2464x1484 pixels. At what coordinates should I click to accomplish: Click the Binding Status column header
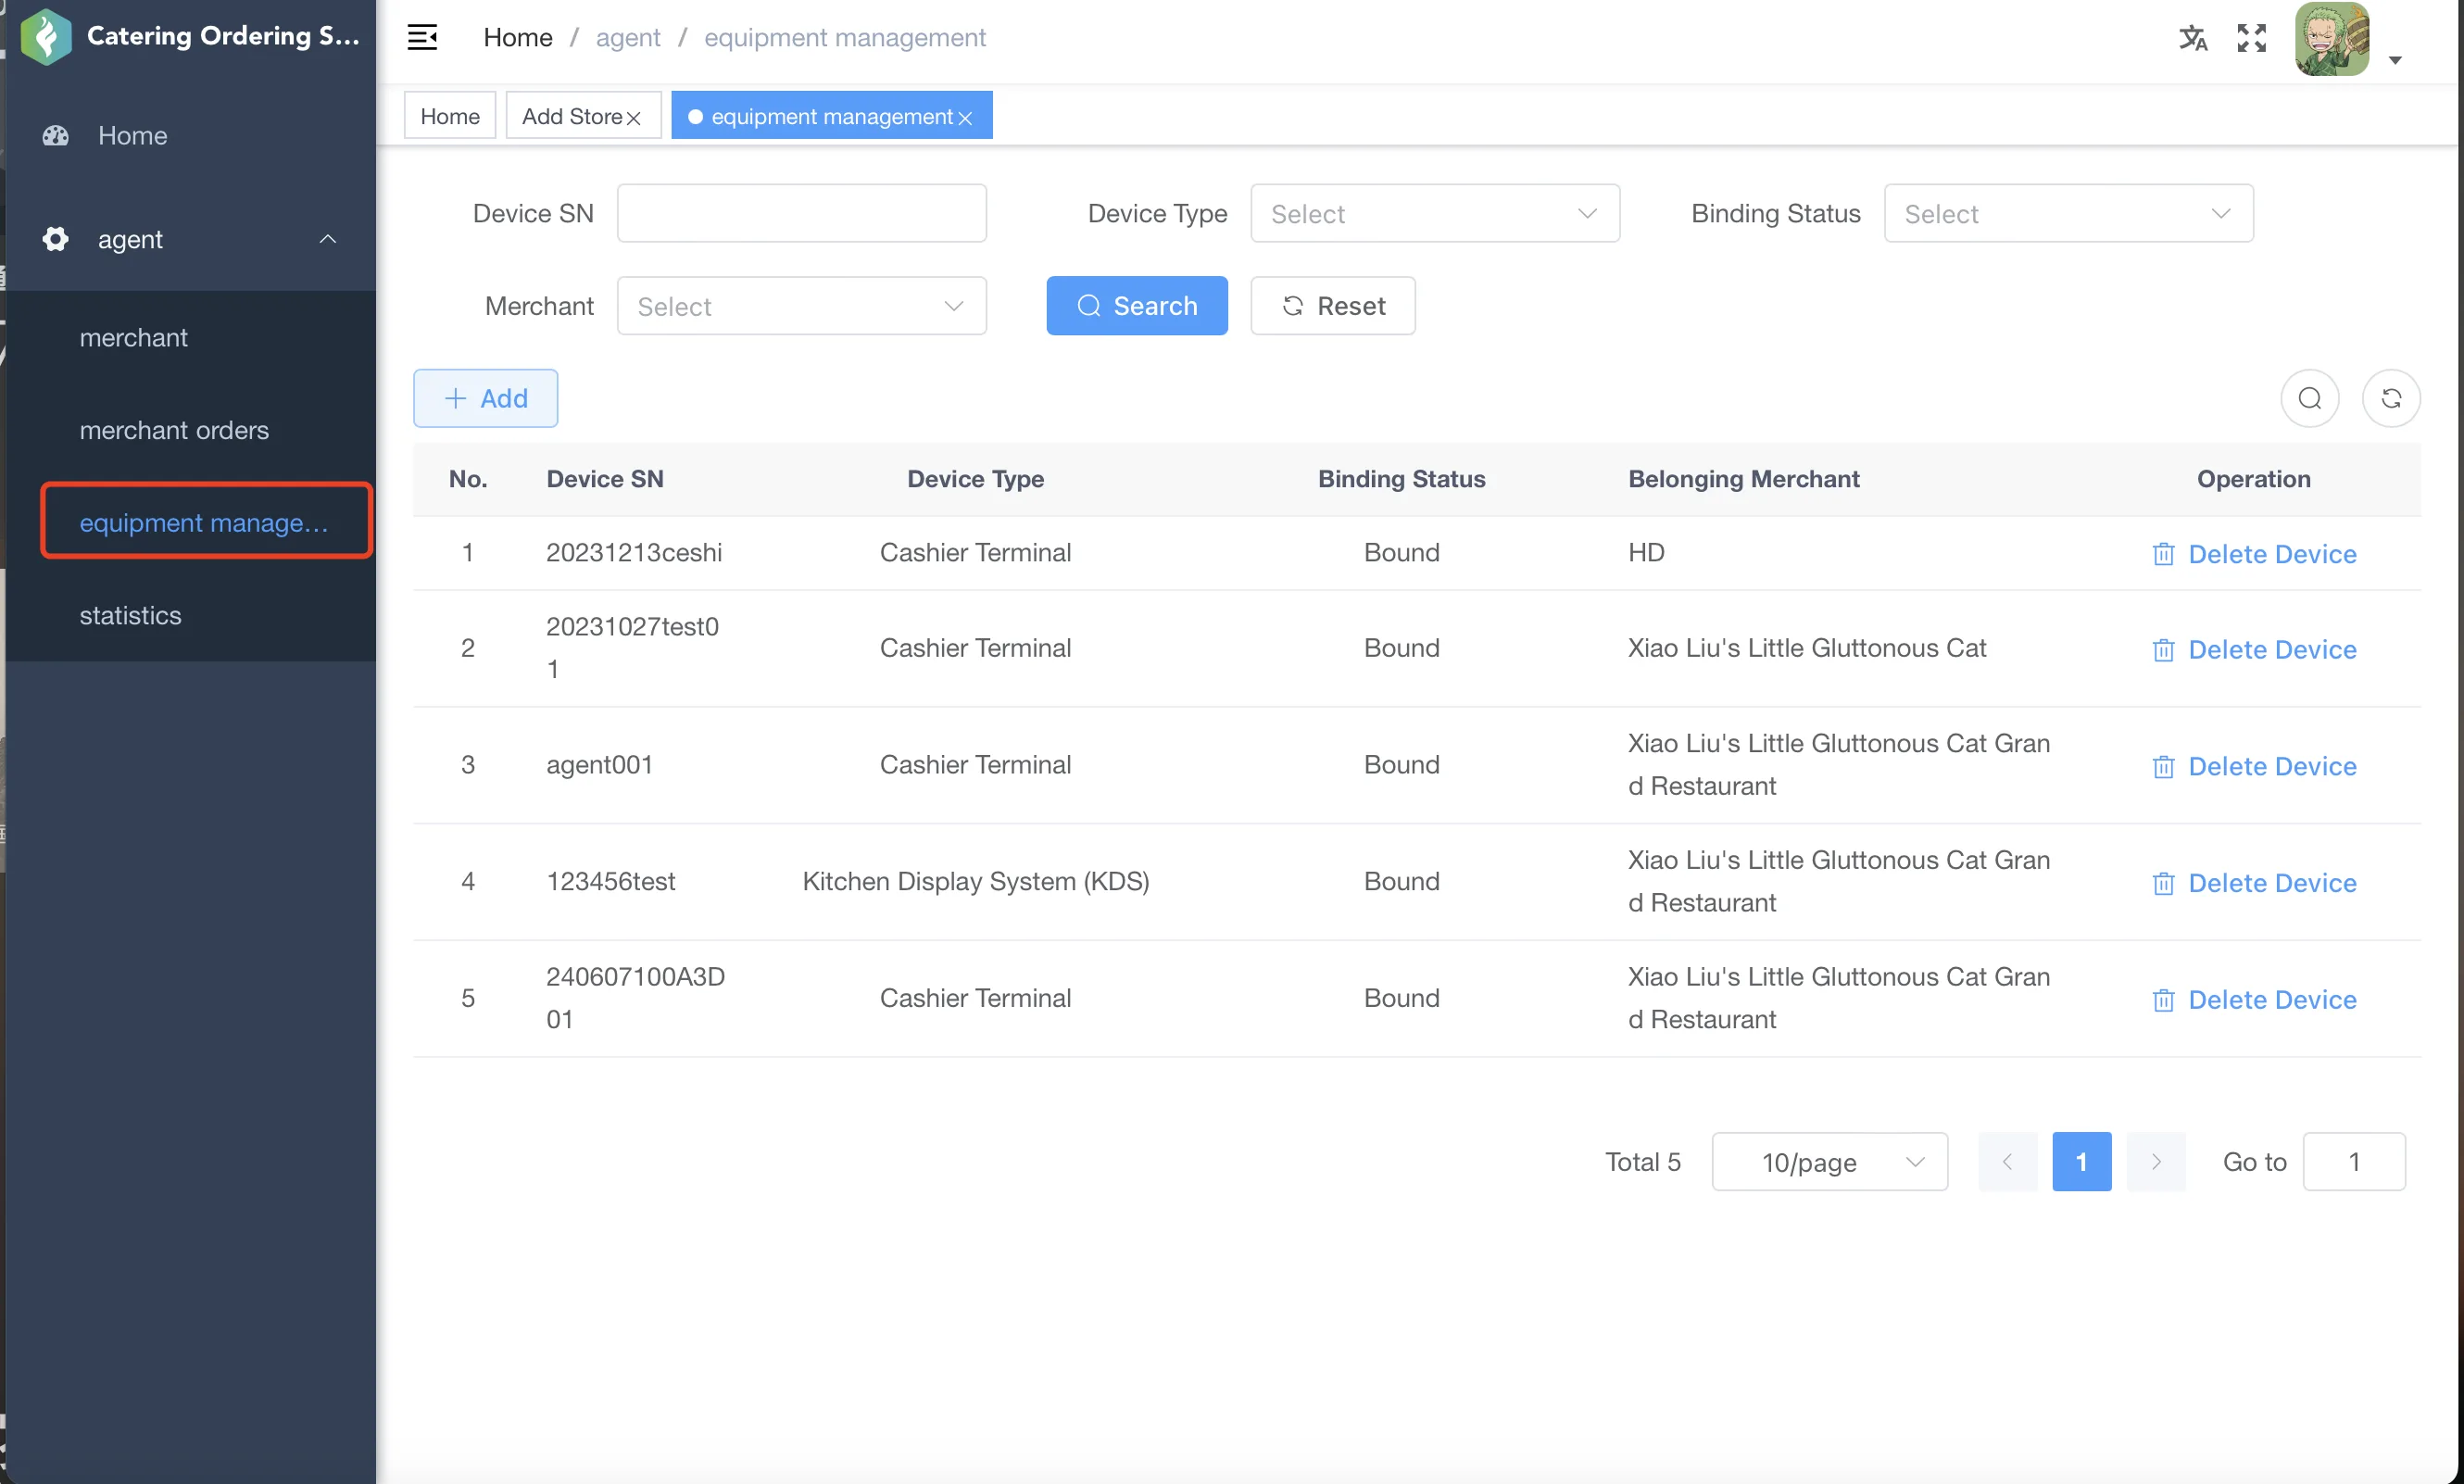1402,479
